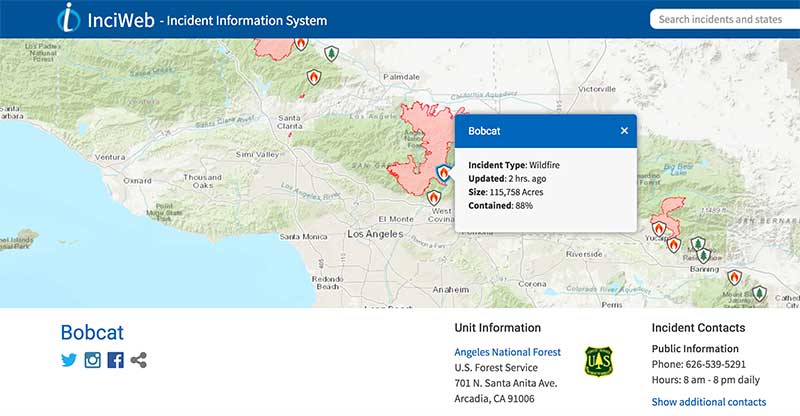Viewport: 800px width, 416px height.
Task: Click '- Incident Information System' header text
Action: (243, 21)
